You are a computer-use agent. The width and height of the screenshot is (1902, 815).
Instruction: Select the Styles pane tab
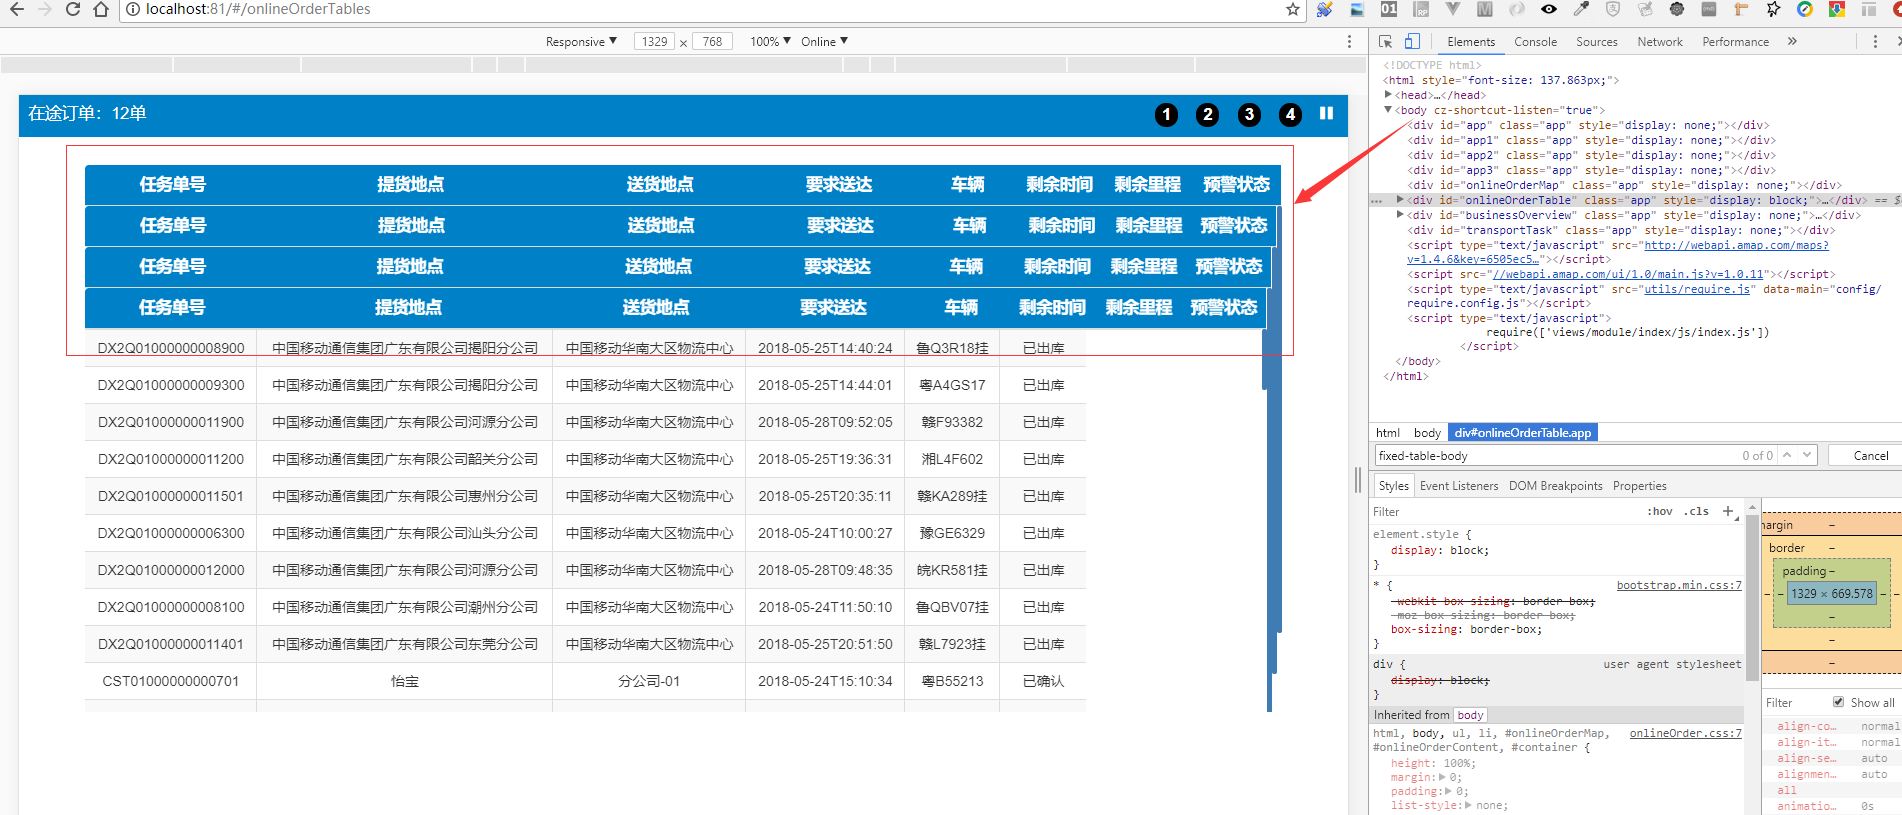[x=1393, y=486]
